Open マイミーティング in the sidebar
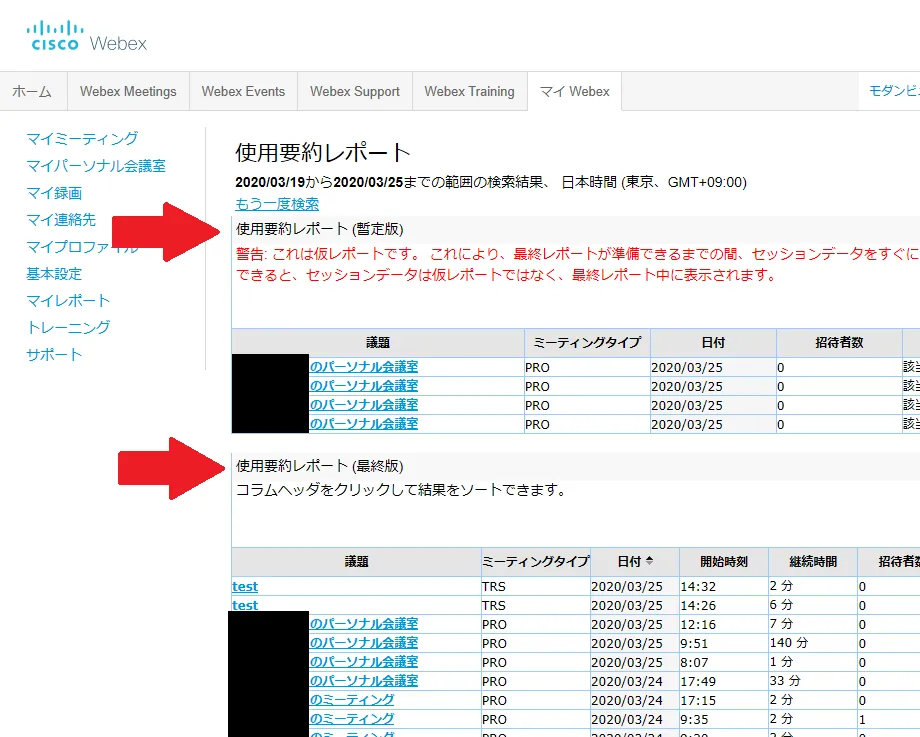Screen dimensions: 920x737 82,138
